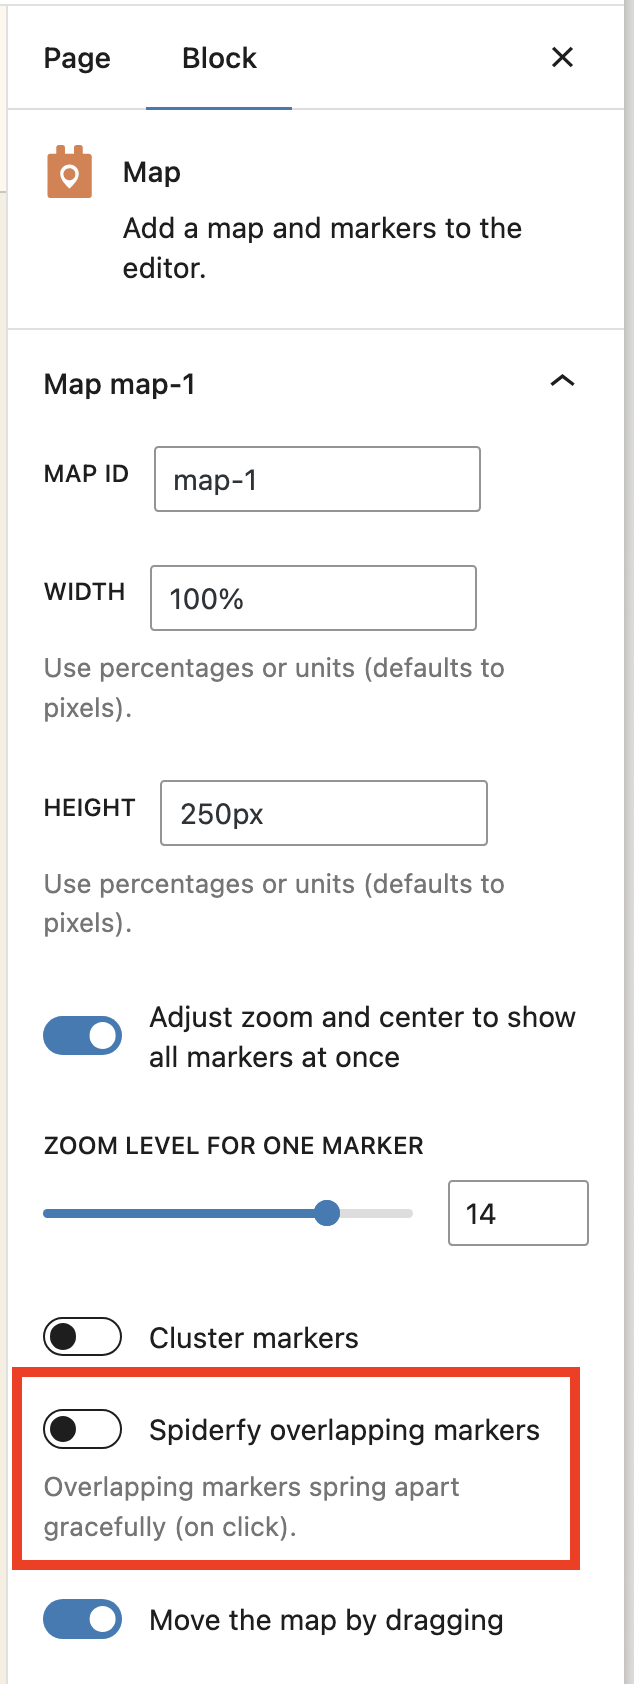Focus the WIDTH field showing 100%
The height and width of the screenshot is (1684, 634).
point(313,598)
